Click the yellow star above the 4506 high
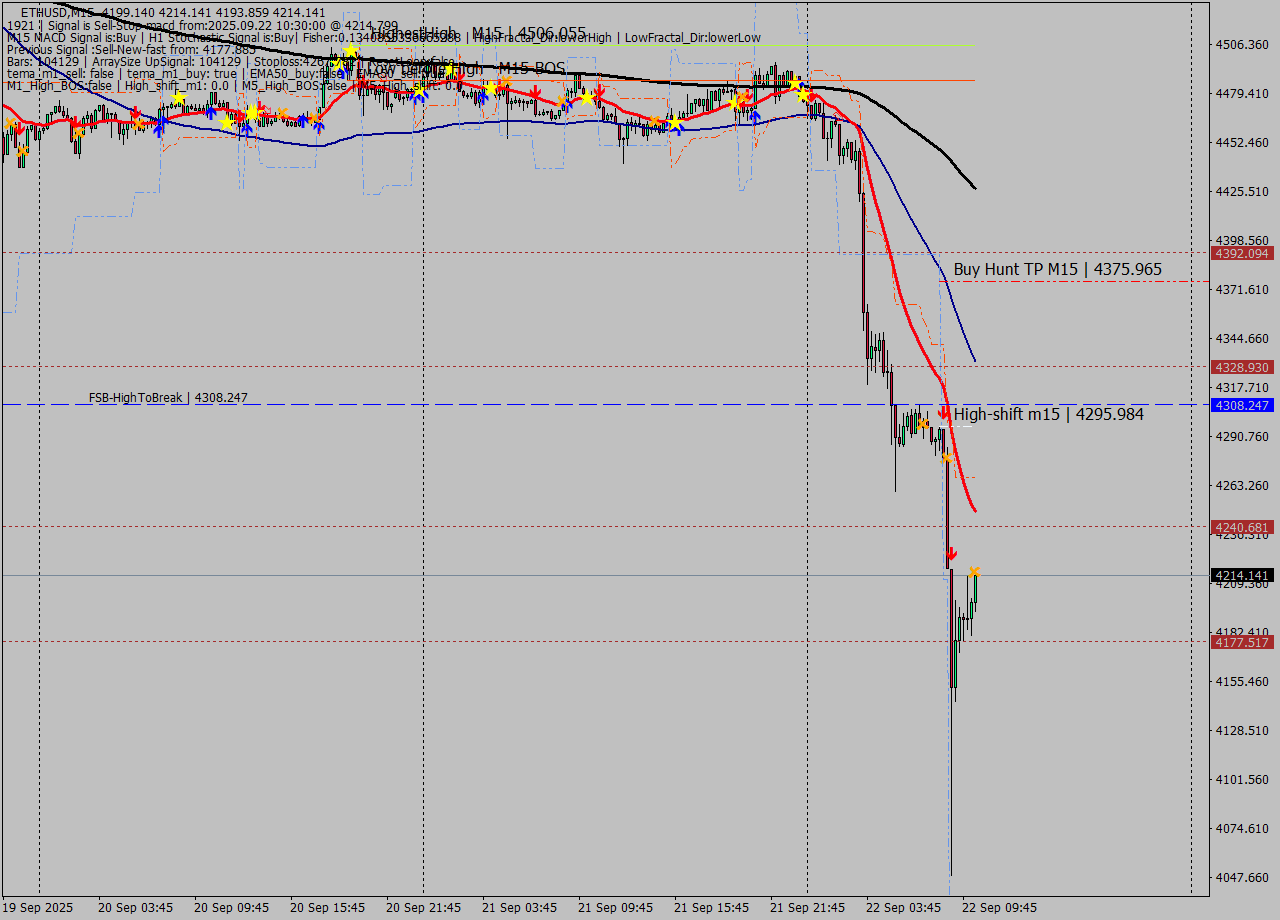The image size is (1280, 920). 350,50
